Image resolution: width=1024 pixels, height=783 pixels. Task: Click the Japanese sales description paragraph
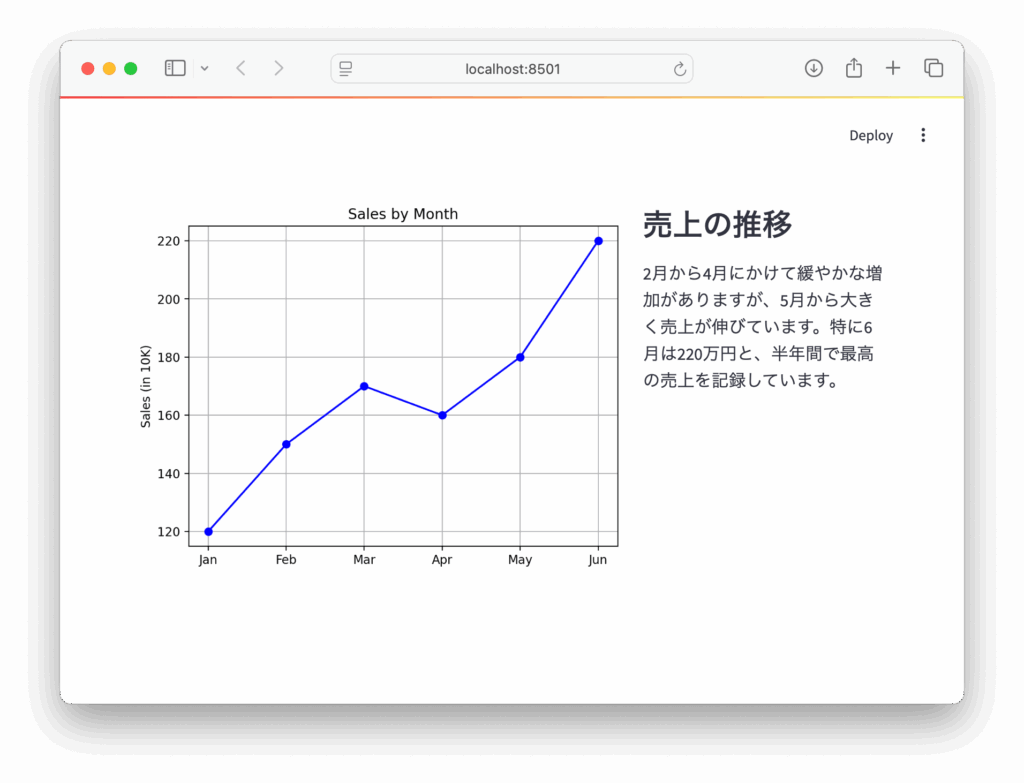coord(762,326)
